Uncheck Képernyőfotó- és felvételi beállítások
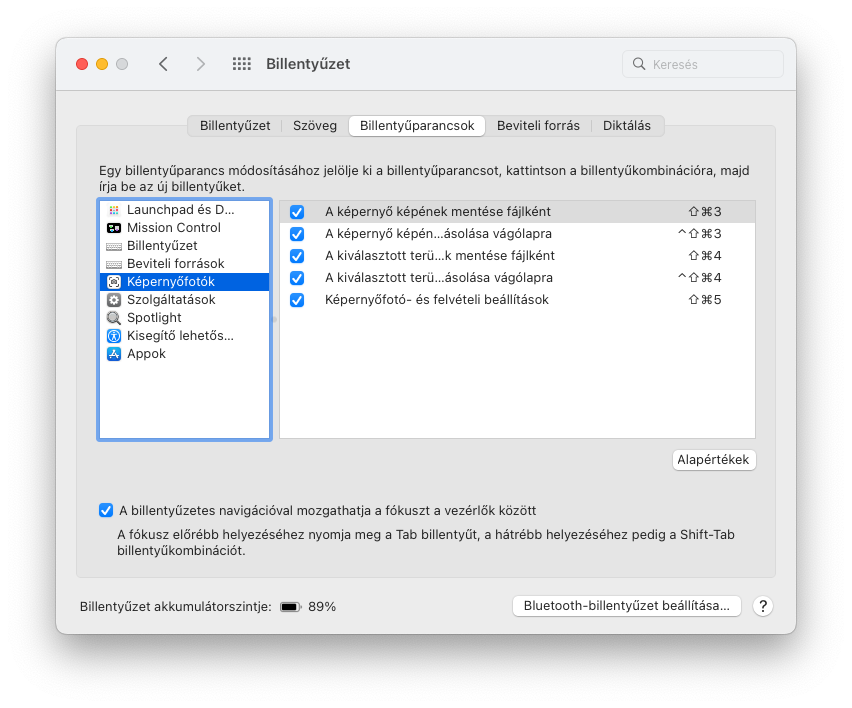This screenshot has width=852, height=708. pyautogui.click(x=297, y=300)
